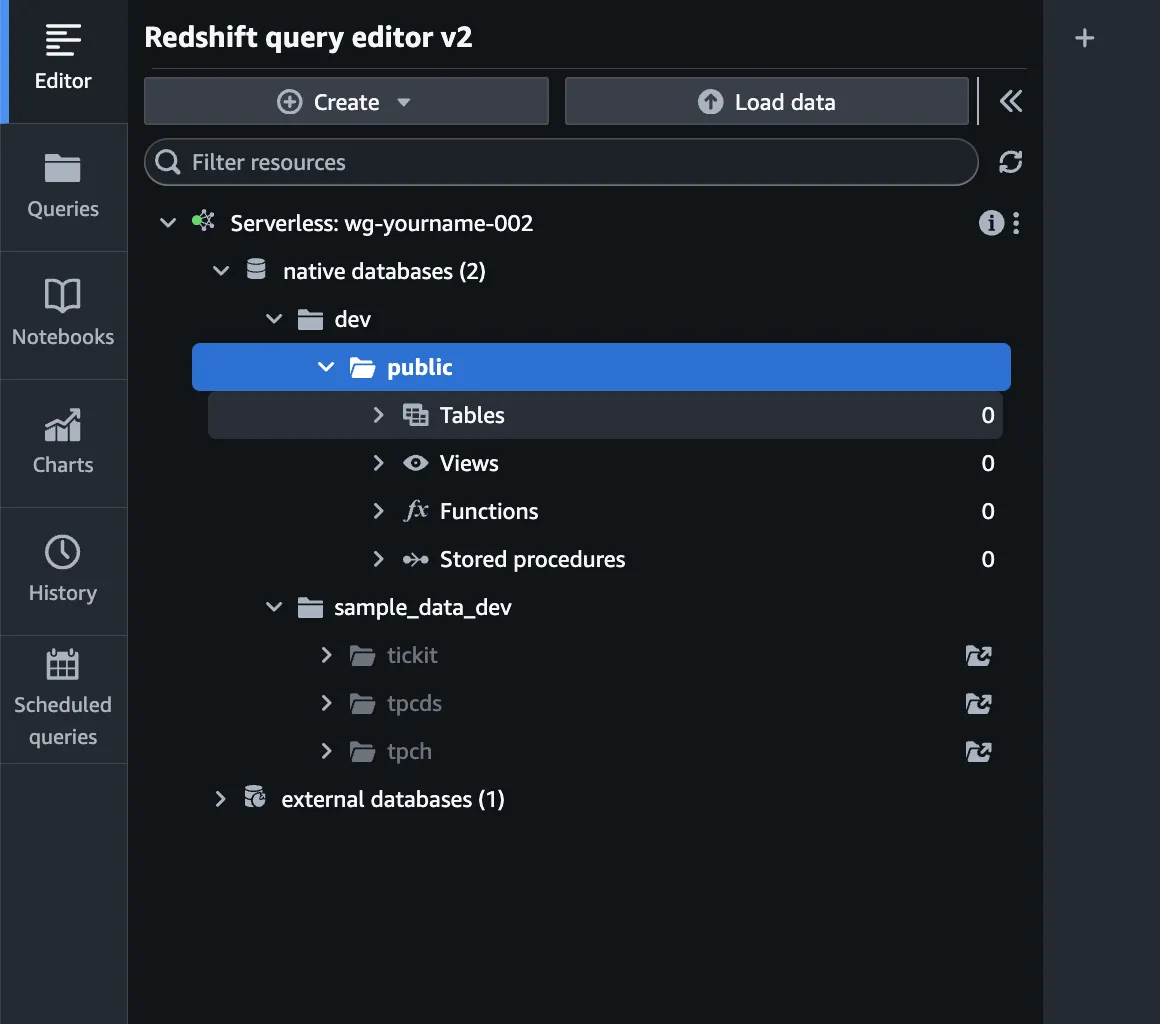Click the refresh resources icon
This screenshot has width=1160, height=1024.
click(1010, 162)
